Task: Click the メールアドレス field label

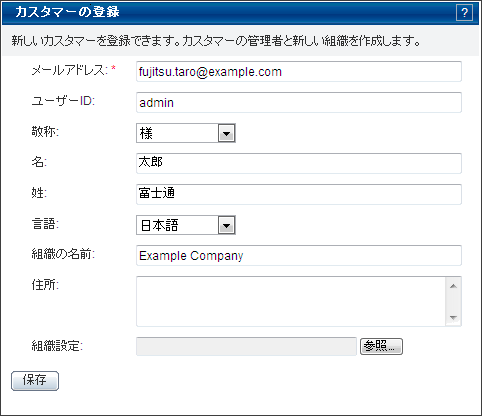Action: (x=70, y=70)
